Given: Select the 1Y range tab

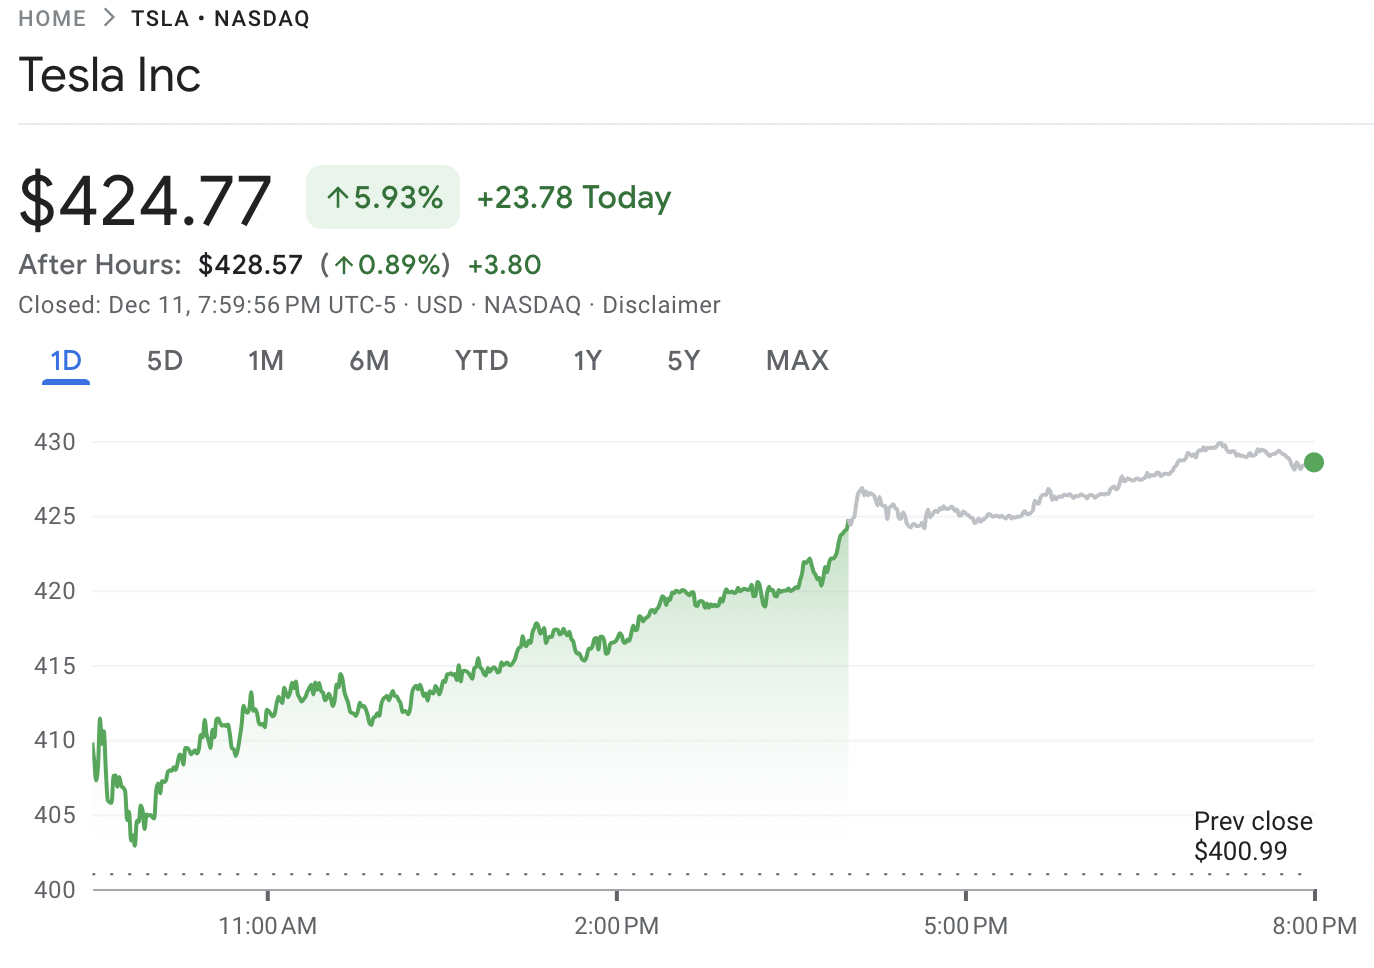Looking at the screenshot, I should [588, 361].
